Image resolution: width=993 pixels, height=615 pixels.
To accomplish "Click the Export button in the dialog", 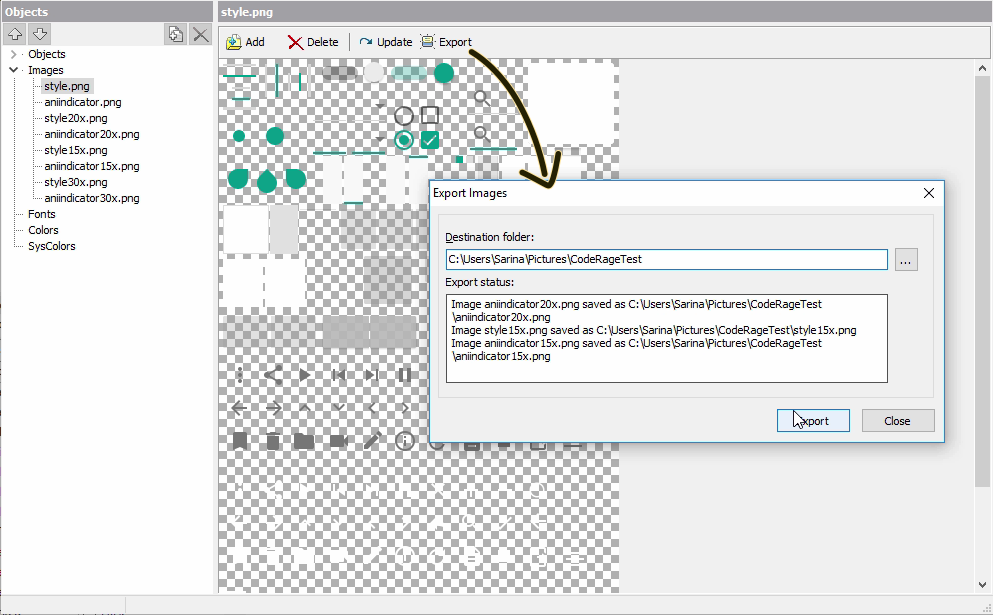I will 813,421.
